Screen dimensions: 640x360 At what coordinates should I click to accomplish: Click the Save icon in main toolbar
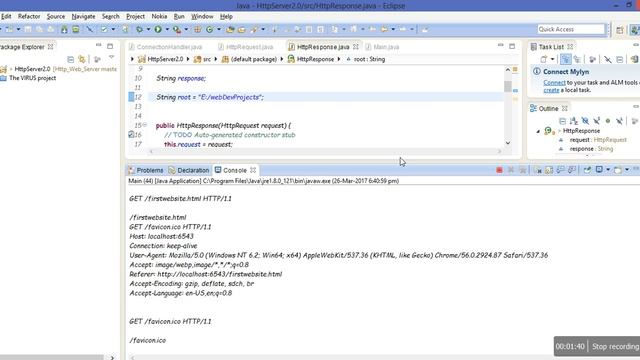point(28,29)
